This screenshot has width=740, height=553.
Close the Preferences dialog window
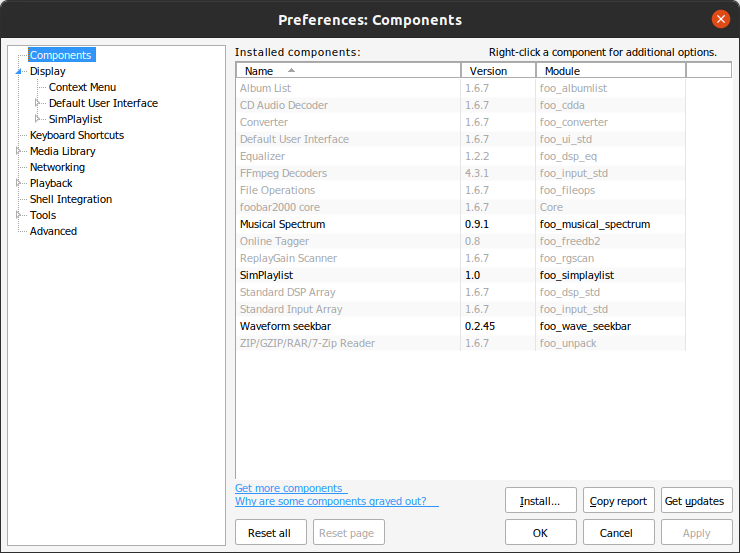(x=721, y=19)
